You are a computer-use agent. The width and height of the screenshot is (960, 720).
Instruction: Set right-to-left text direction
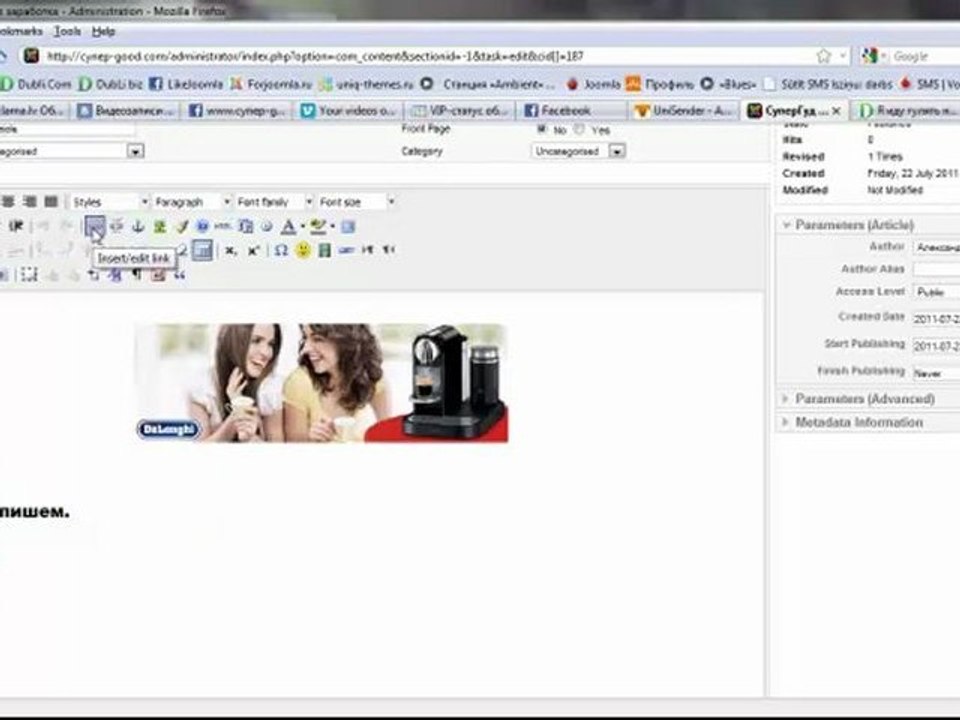tap(389, 250)
